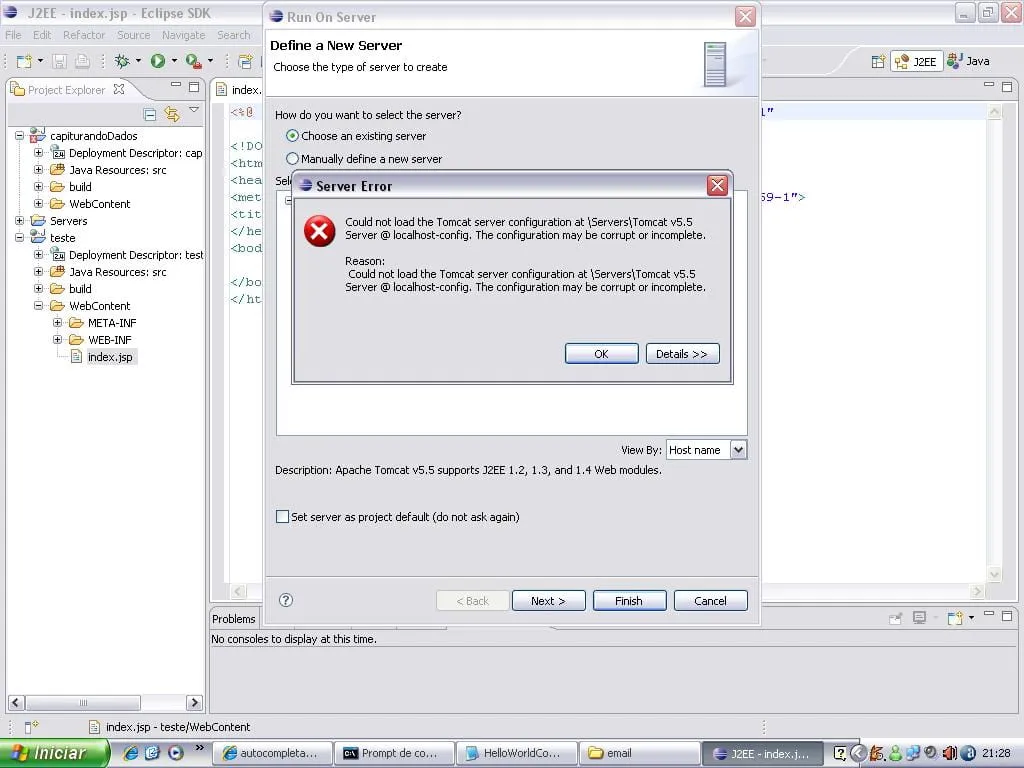This screenshot has height=768, width=1024.
Task: Maximize the Project Explorer panel
Action: pos(194,86)
